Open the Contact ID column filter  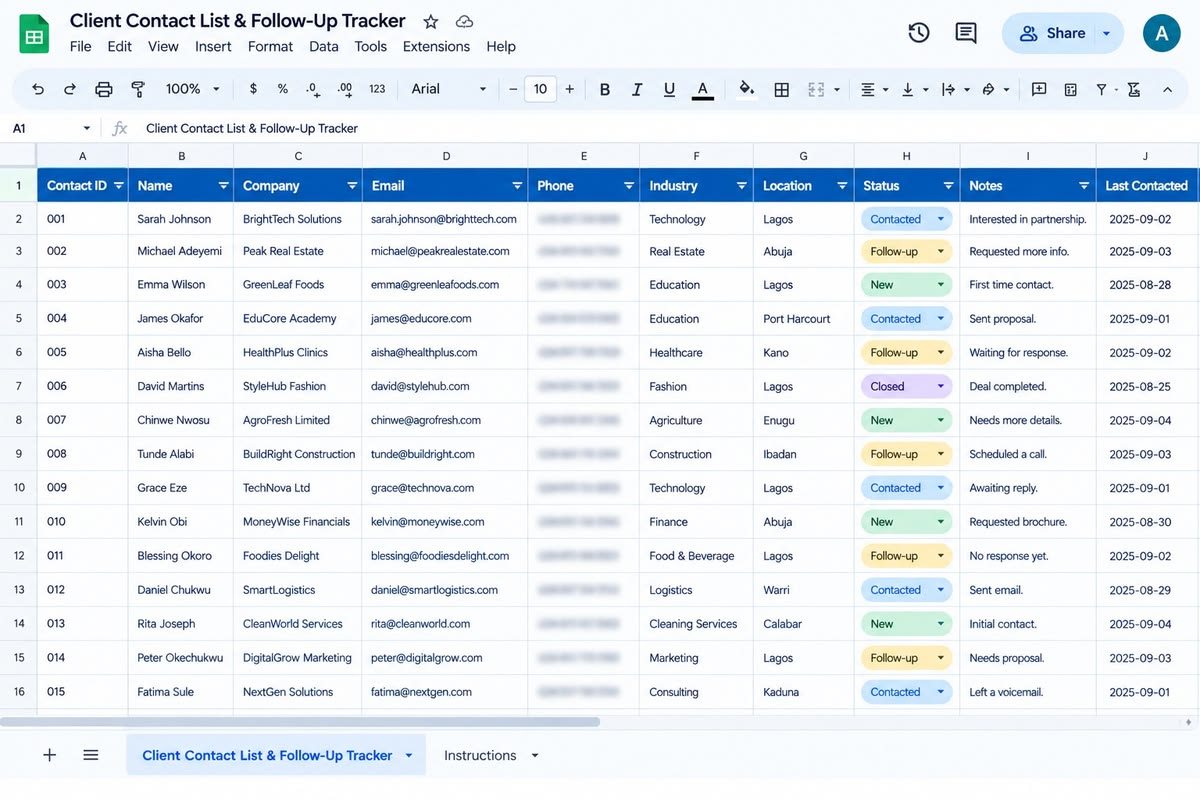click(x=119, y=186)
